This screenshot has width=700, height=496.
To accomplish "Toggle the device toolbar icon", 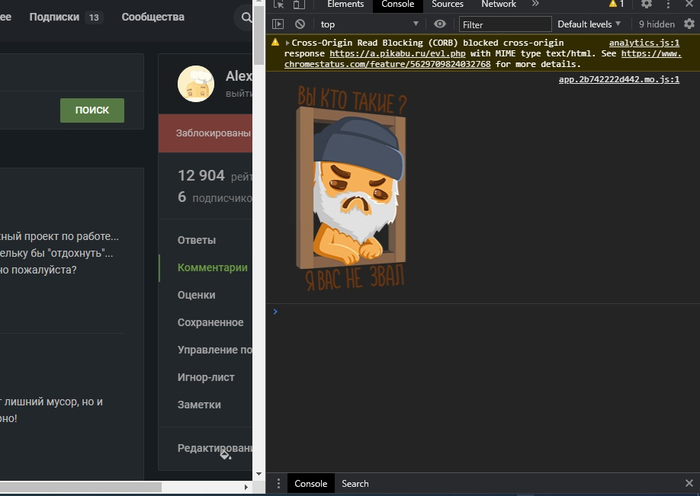I will [300, 5].
